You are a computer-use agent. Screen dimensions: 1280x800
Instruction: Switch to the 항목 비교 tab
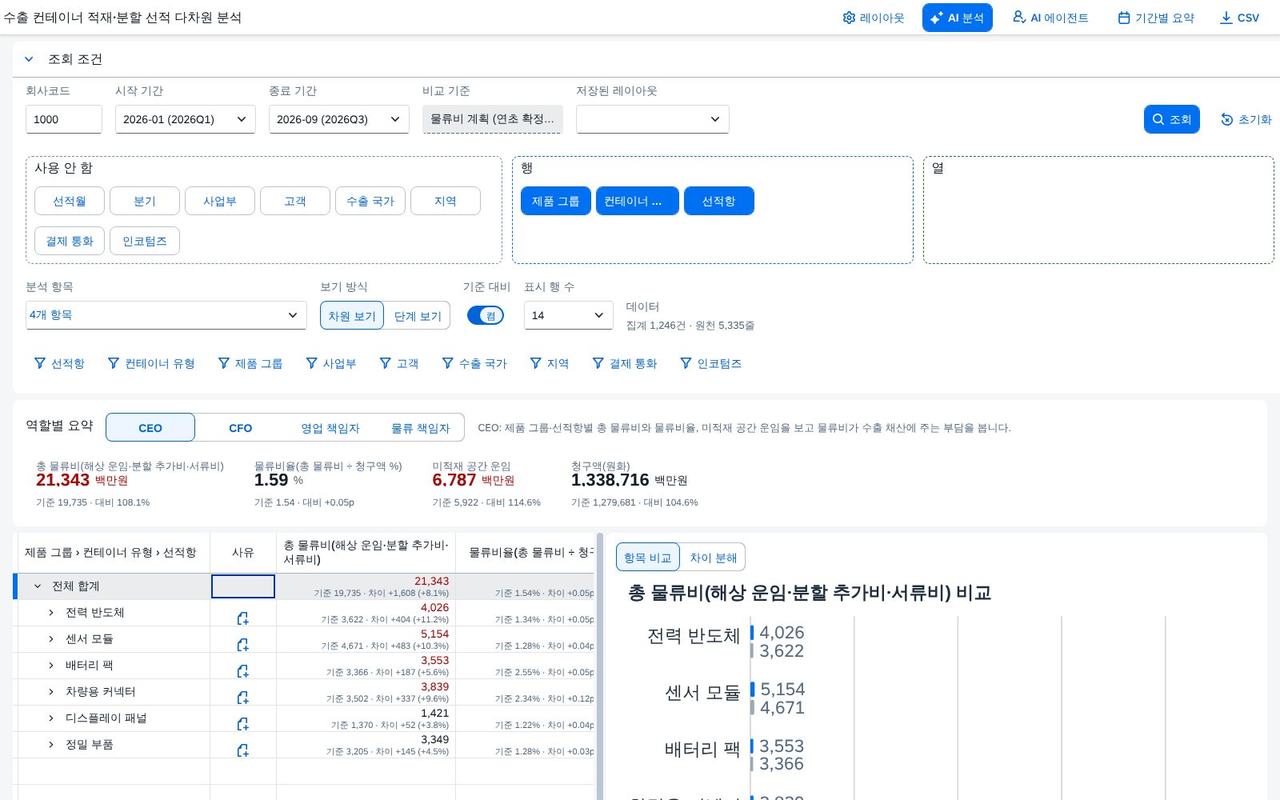coord(648,557)
